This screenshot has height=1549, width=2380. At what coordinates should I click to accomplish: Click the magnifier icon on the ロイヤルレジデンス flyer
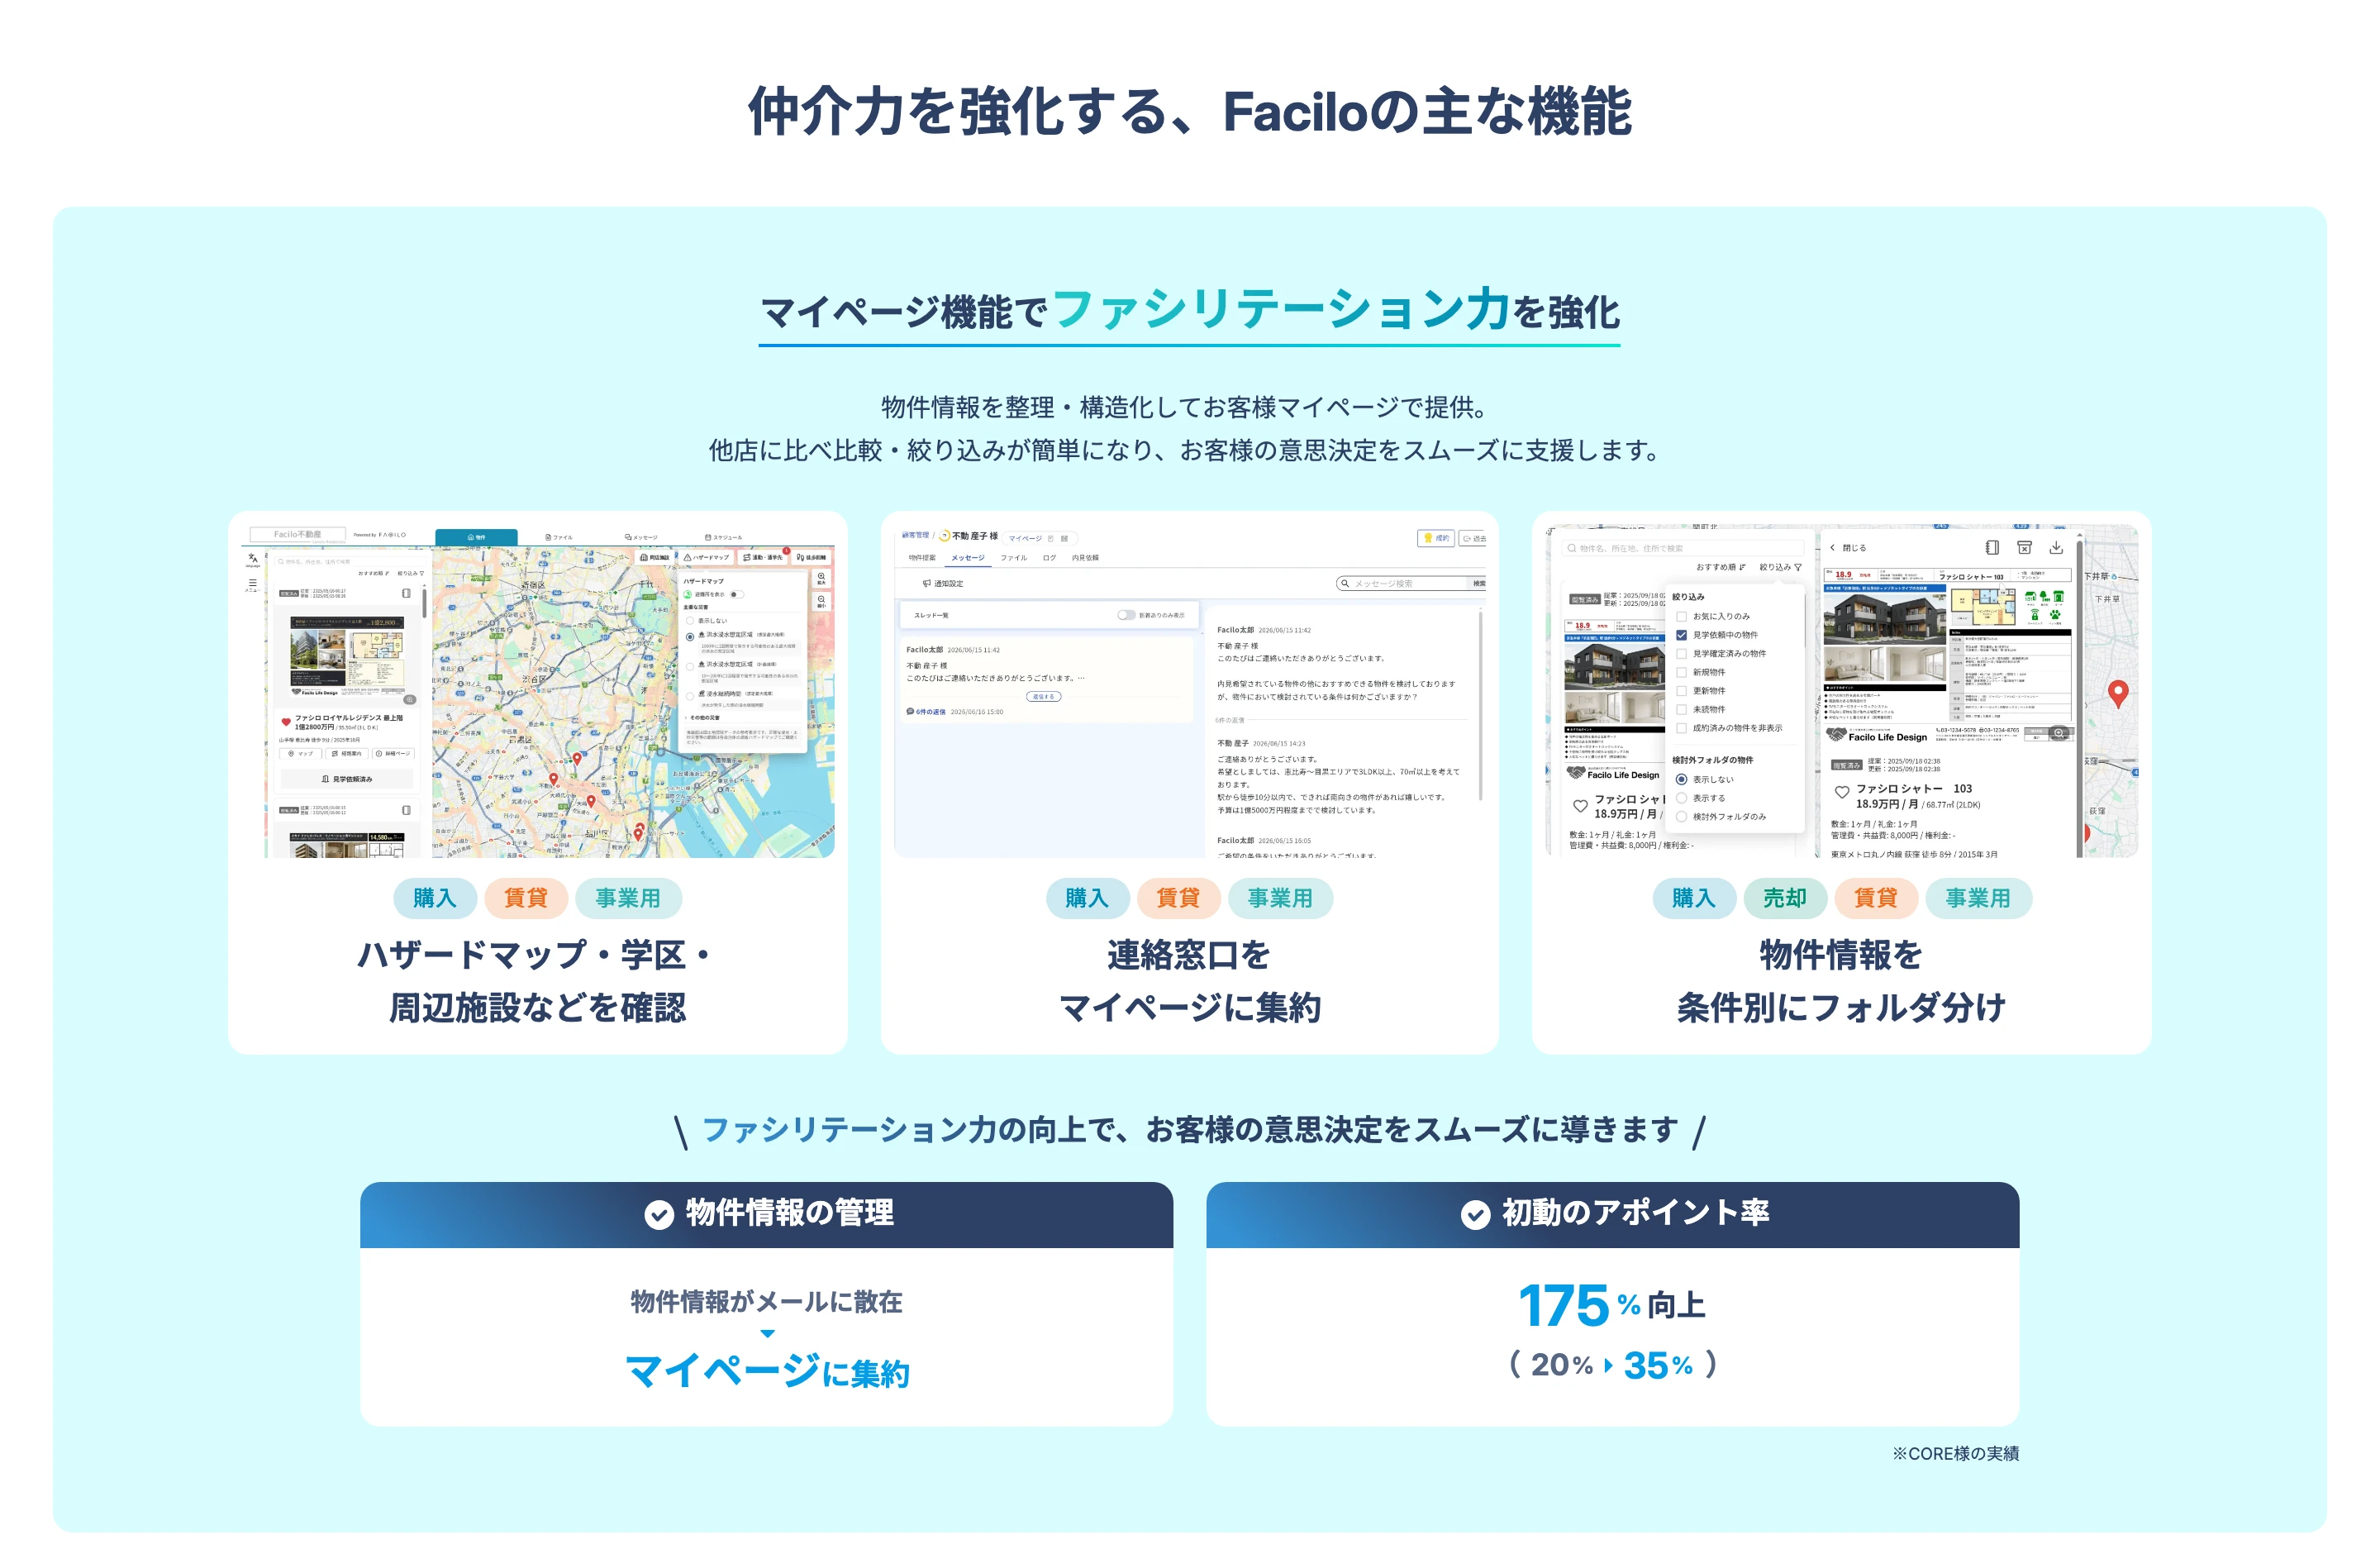coord(409,699)
